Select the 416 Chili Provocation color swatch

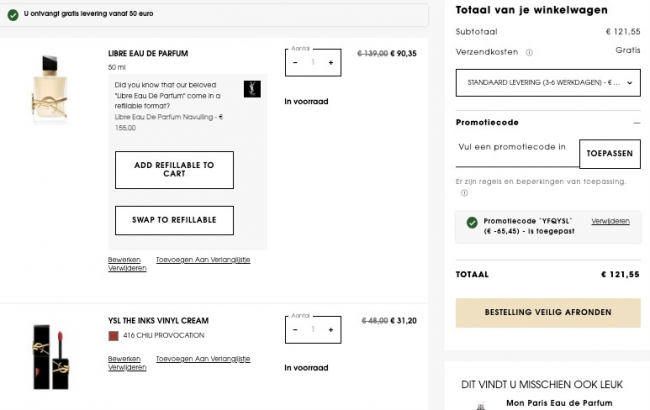(x=113, y=335)
